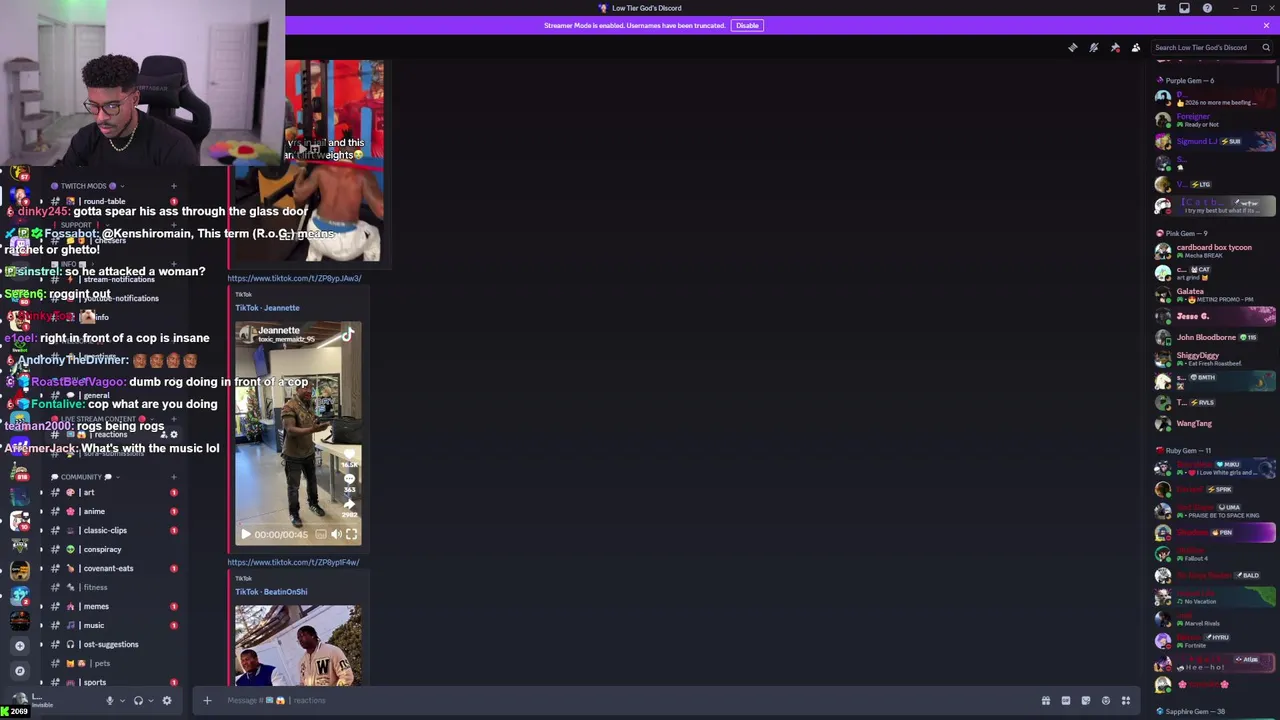The image size is (1280, 720).
Task: Toggle notification settings bell icon
Action: pos(1094,47)
